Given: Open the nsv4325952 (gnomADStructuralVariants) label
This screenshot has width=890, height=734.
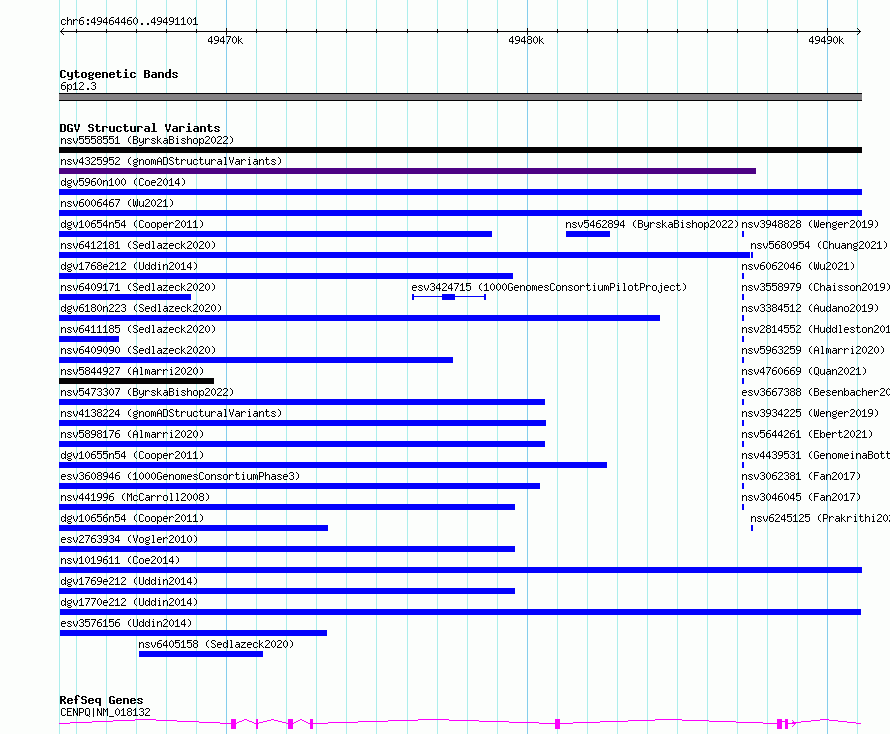Looking at the screenshot, I should point(171,161).
